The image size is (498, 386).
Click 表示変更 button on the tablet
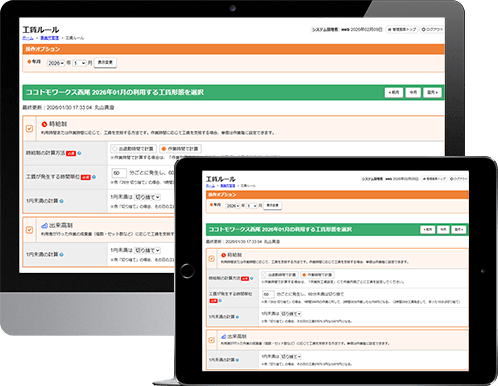point(273,205)
